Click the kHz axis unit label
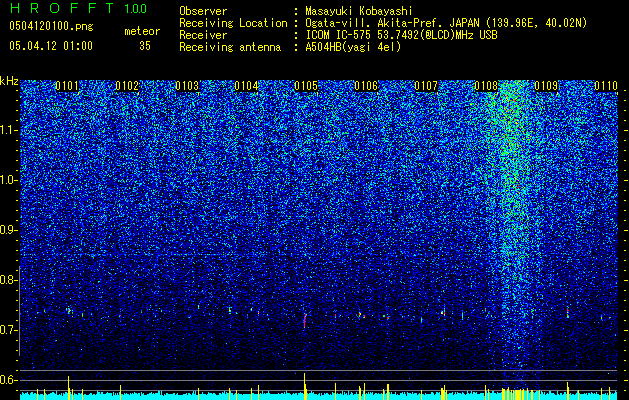 click(x=9, y=81)
